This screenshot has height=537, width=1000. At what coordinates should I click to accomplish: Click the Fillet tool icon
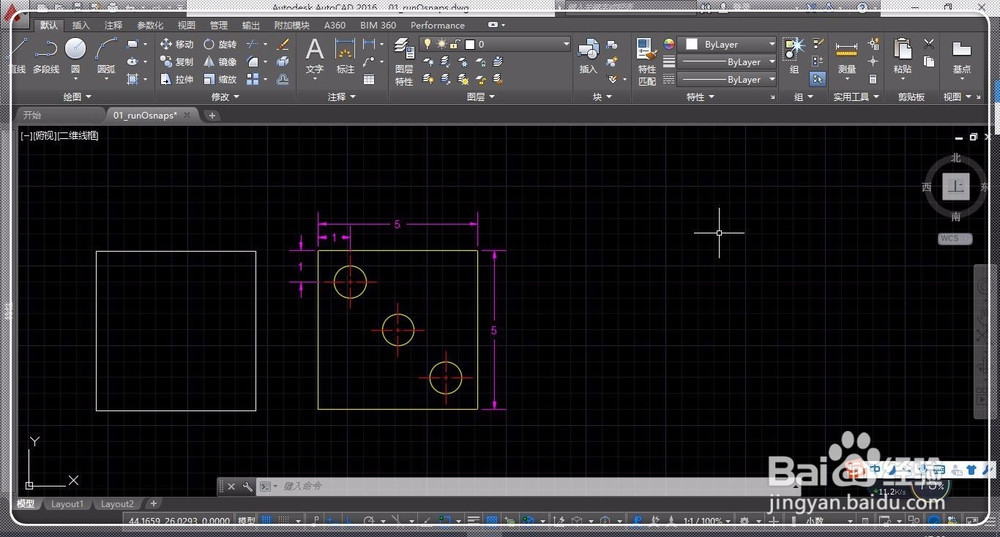(x=253, y=62)
